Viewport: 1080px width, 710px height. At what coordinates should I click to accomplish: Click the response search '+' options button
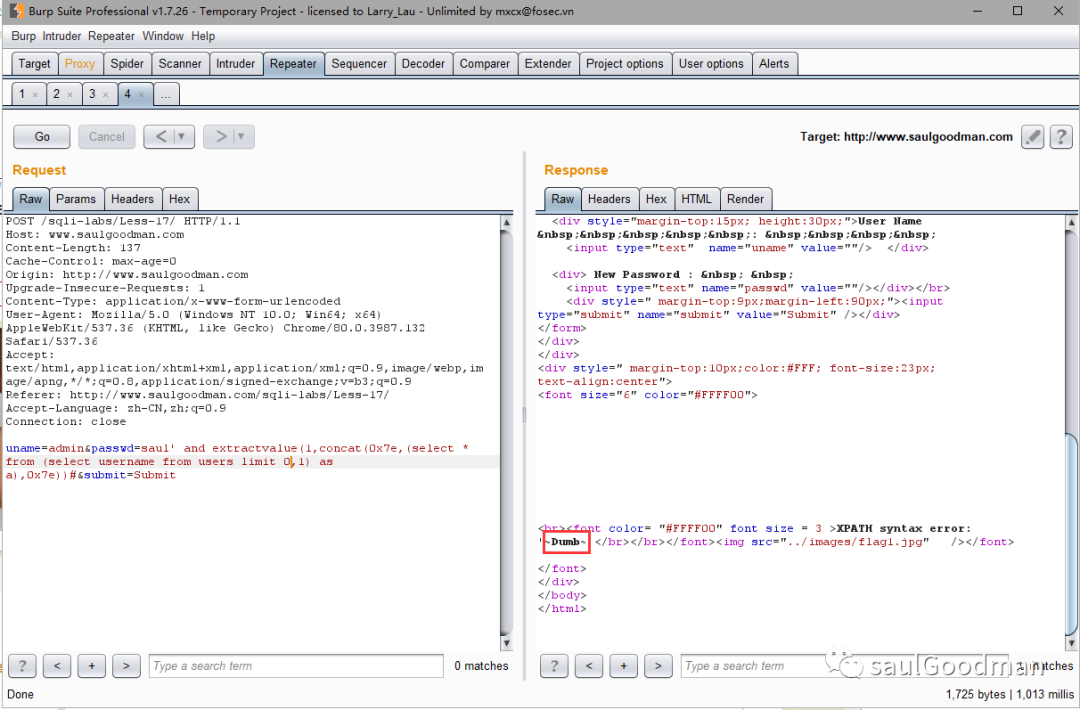coord(624,666)
